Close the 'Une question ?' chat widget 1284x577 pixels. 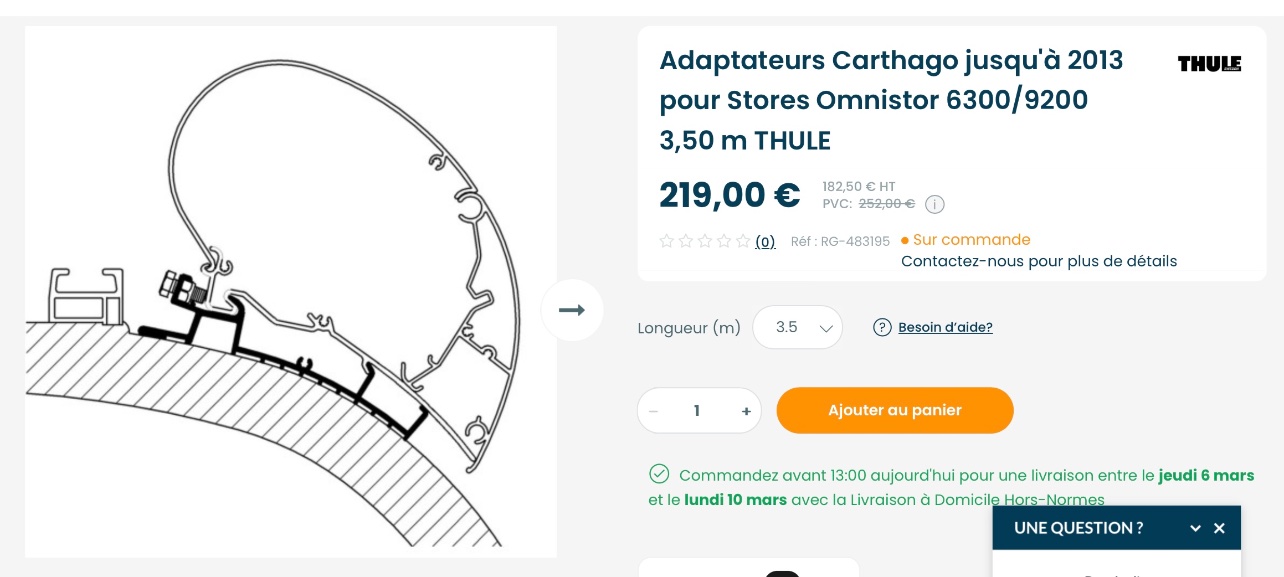pos(1219,528)
